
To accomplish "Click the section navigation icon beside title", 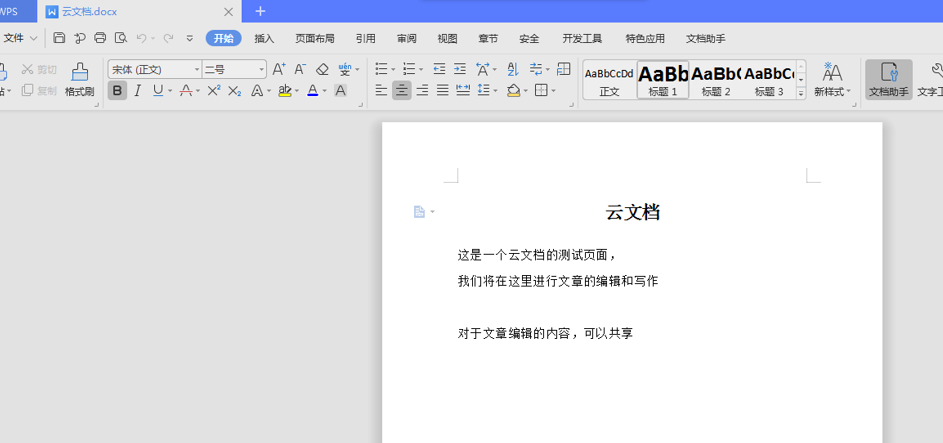I will 419,212.
